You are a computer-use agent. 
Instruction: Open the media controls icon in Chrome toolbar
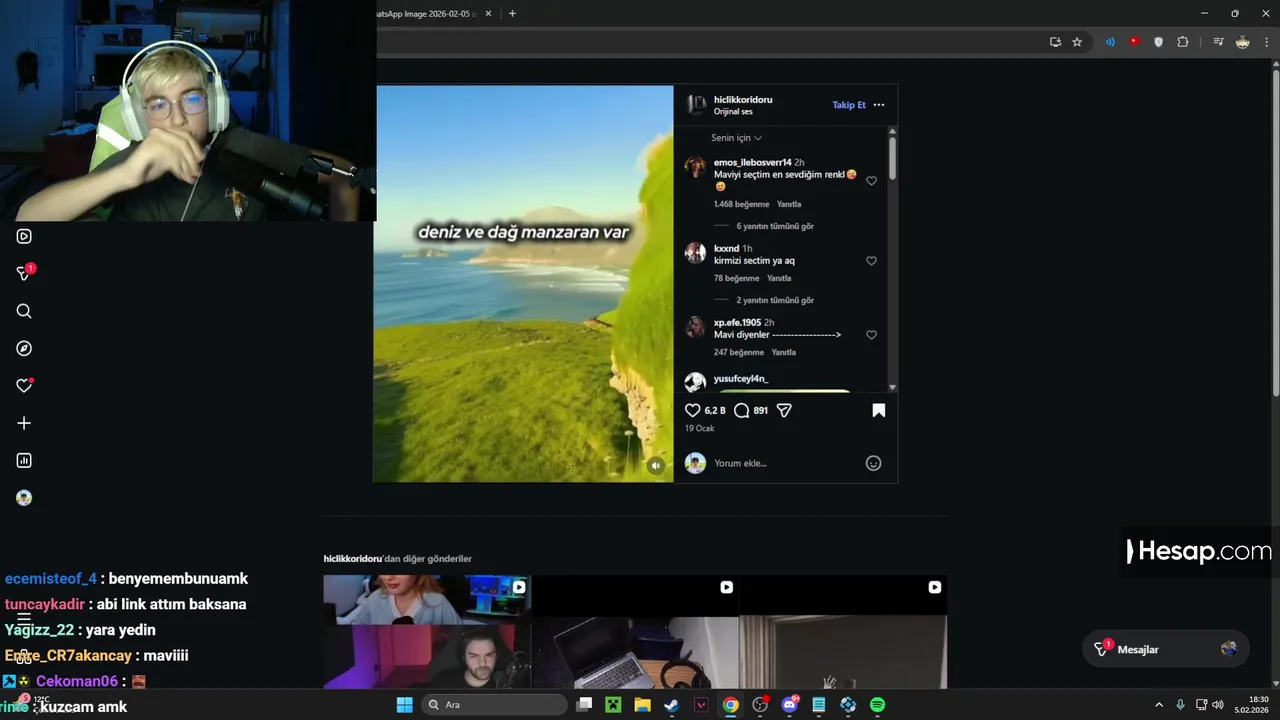tap(1218, 42)
